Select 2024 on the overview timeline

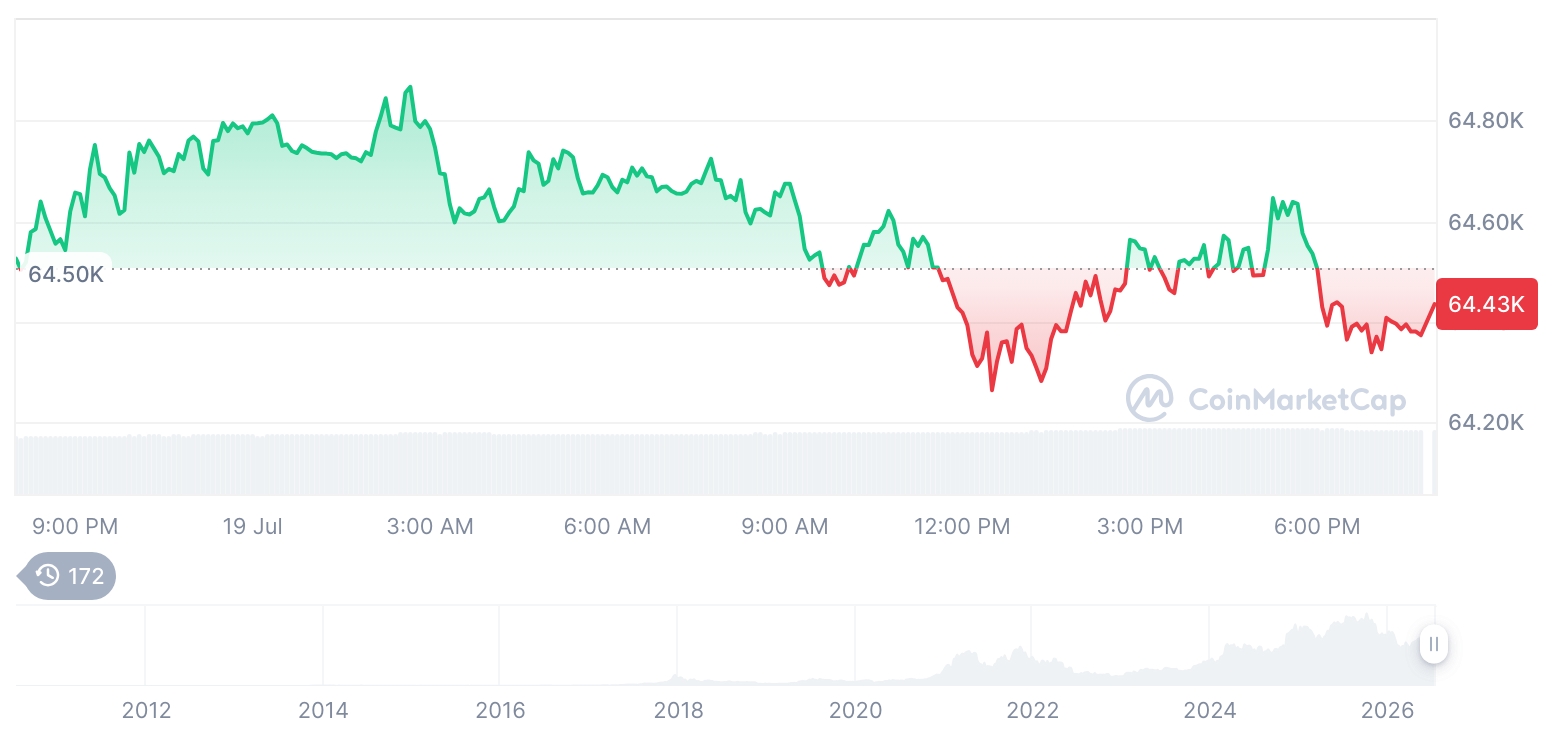click(x=1210, y=711)
